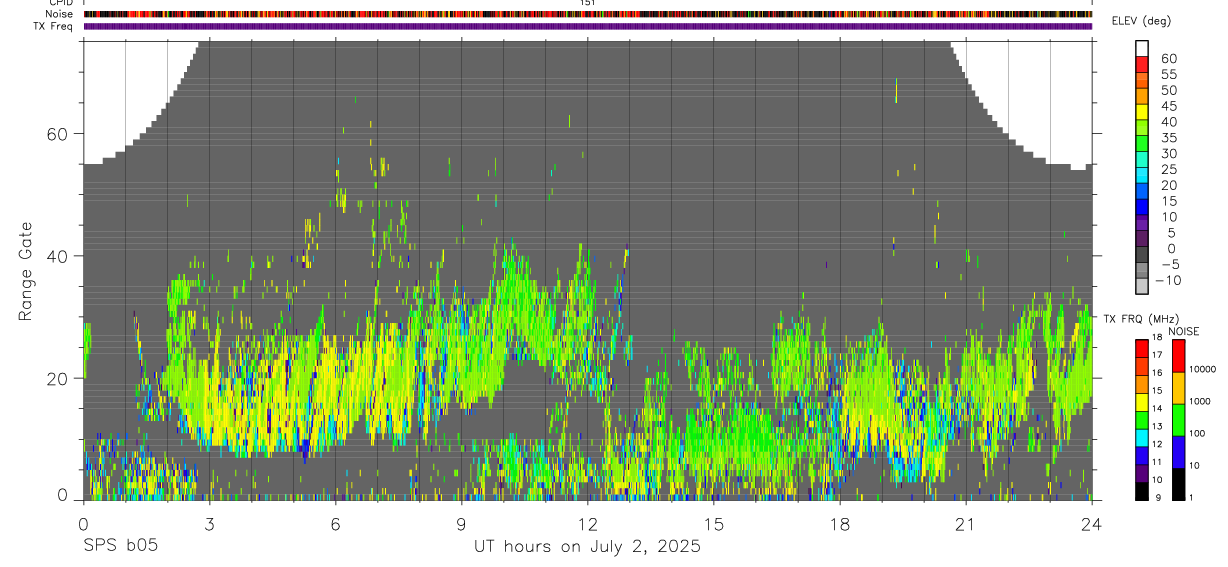
Task: Click the red segment of NOISE colorbar
Action: pos(1178,356)
